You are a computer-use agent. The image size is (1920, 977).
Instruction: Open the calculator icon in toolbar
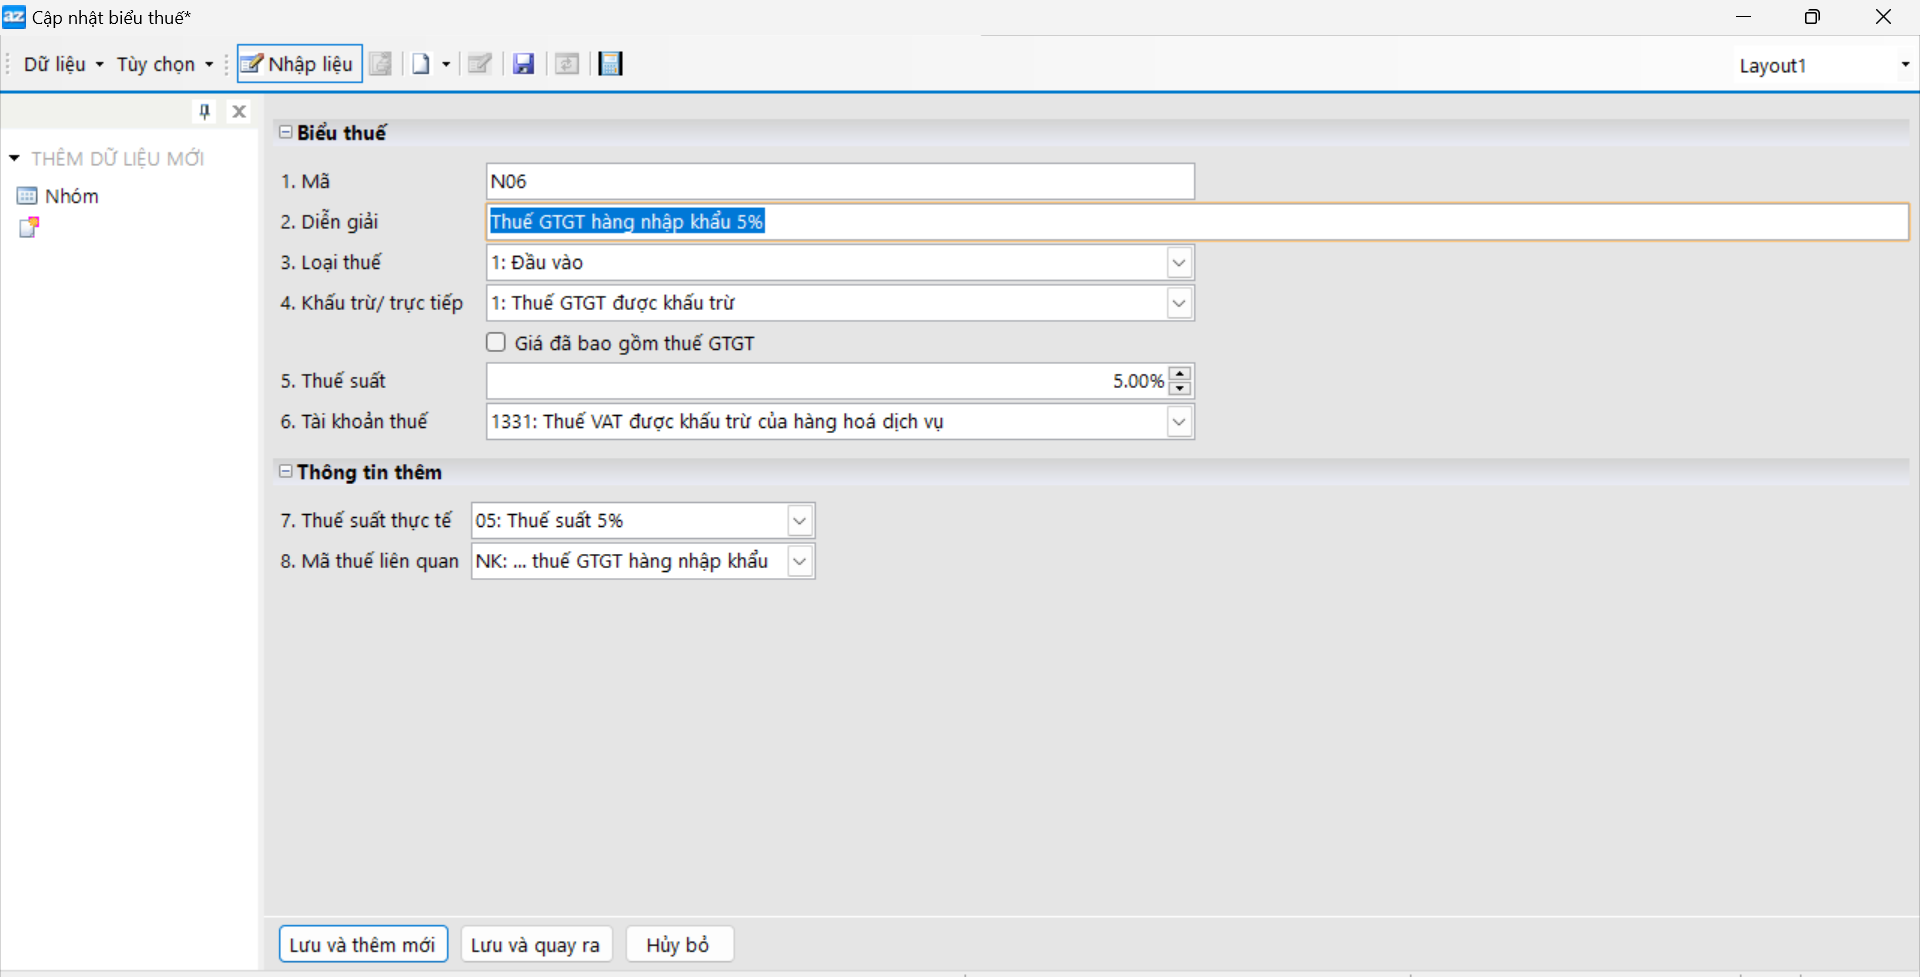click(x=610, y=64)
